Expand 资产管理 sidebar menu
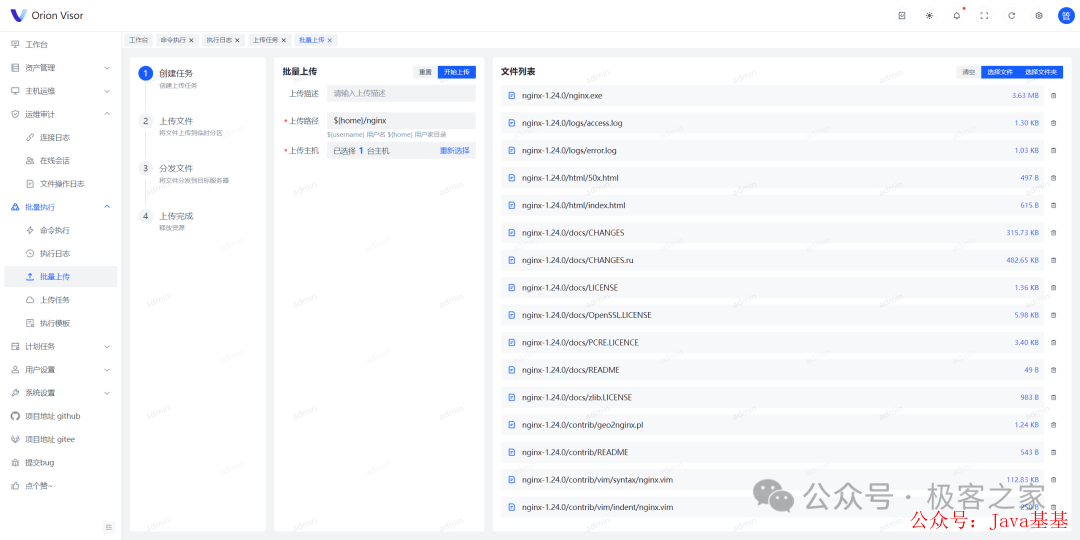Image resolution: width=1080 pixels, height=540 pixels. click(61, 68)
